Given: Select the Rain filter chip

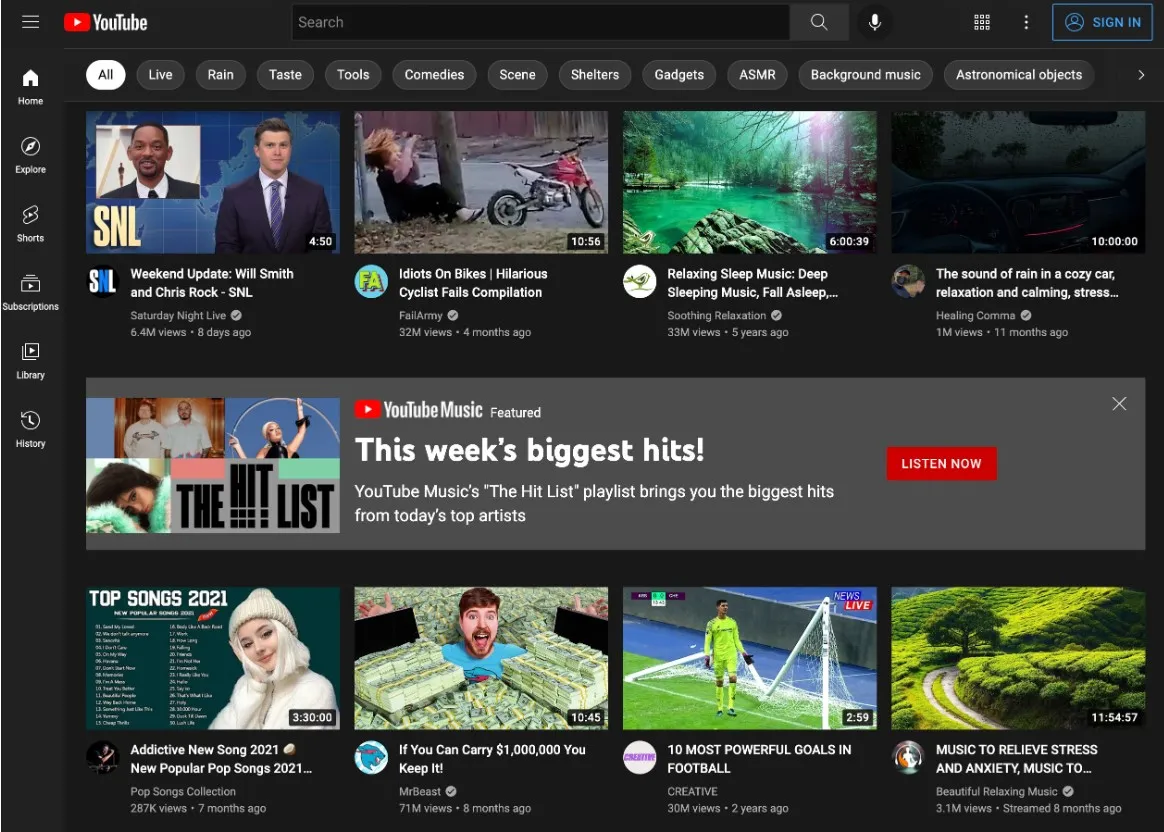Looking at the screenshot, I should tap(220, 75).
